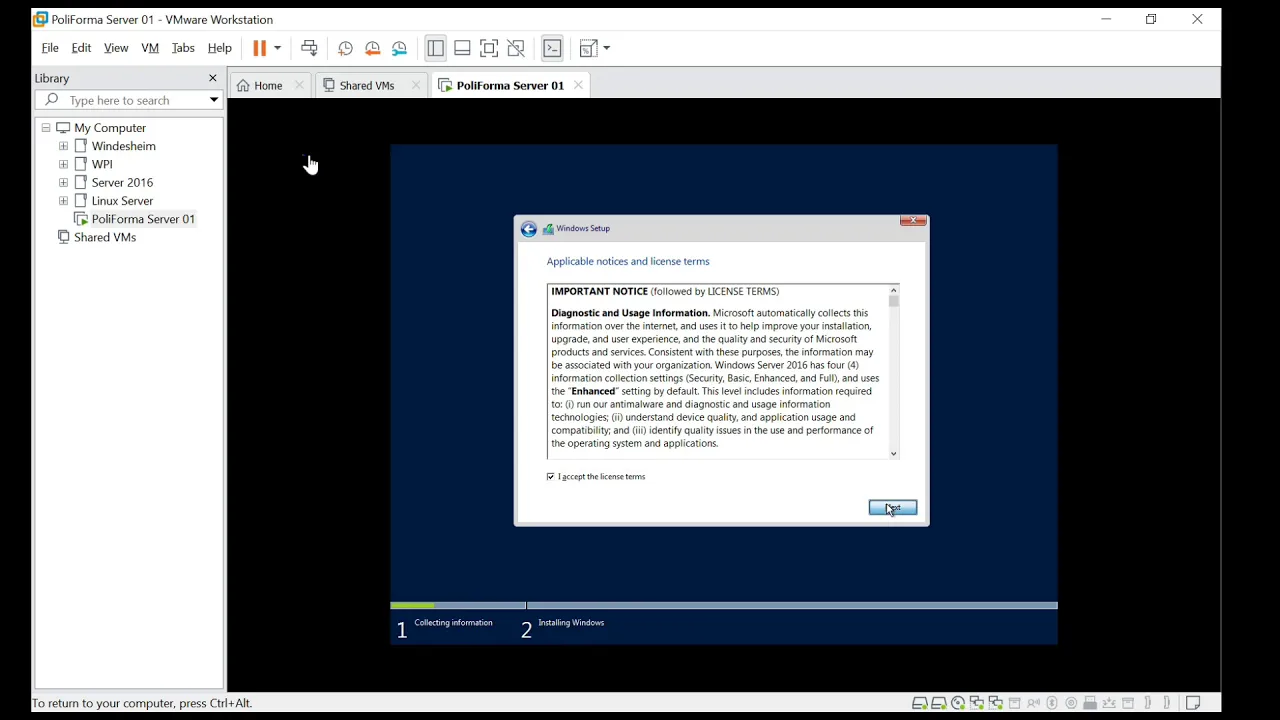
Task: Click the license text scroll up arrow
Action: pos(894,290)
